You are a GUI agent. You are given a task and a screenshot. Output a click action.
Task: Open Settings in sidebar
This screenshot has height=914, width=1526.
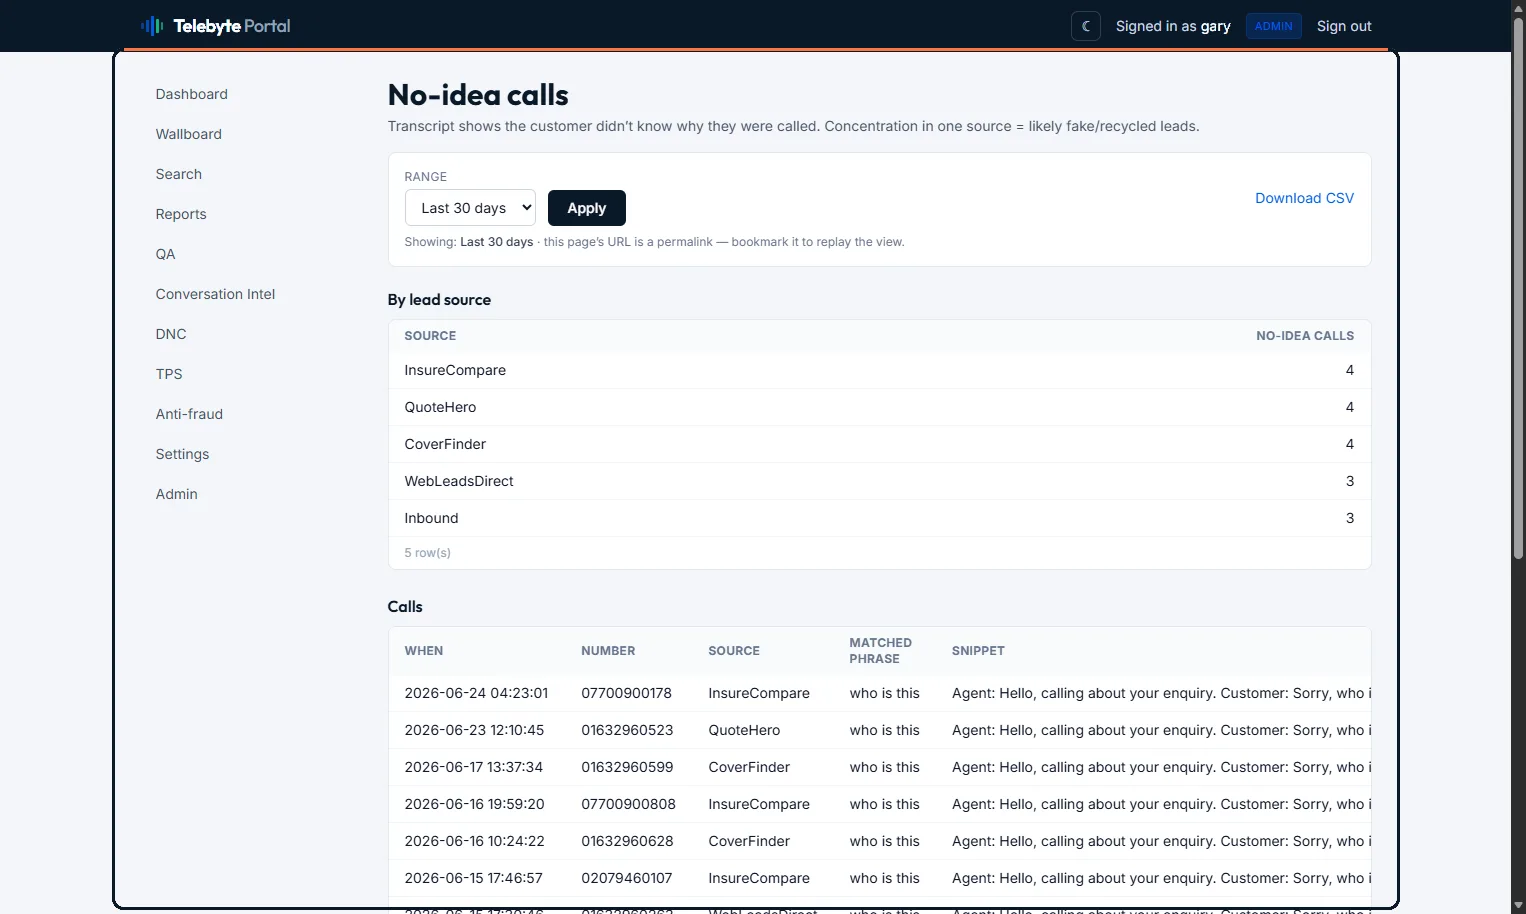182,454
